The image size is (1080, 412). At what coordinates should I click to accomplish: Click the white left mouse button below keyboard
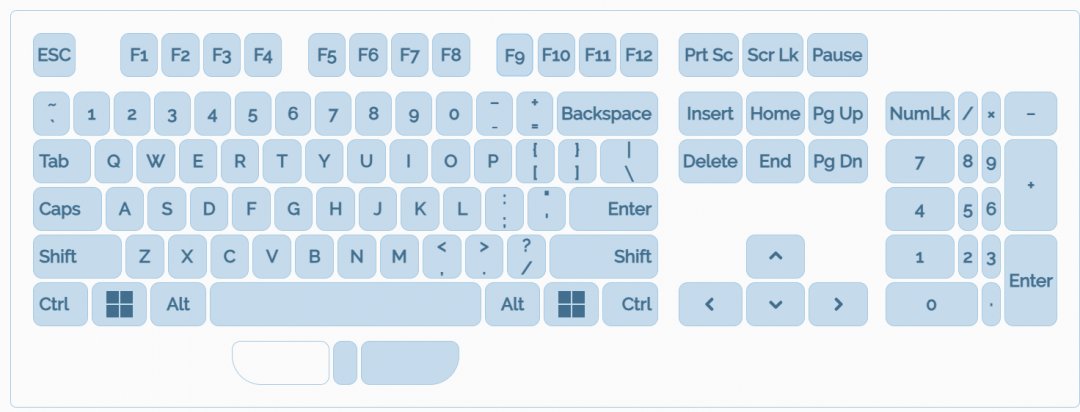tap(281, 362)
